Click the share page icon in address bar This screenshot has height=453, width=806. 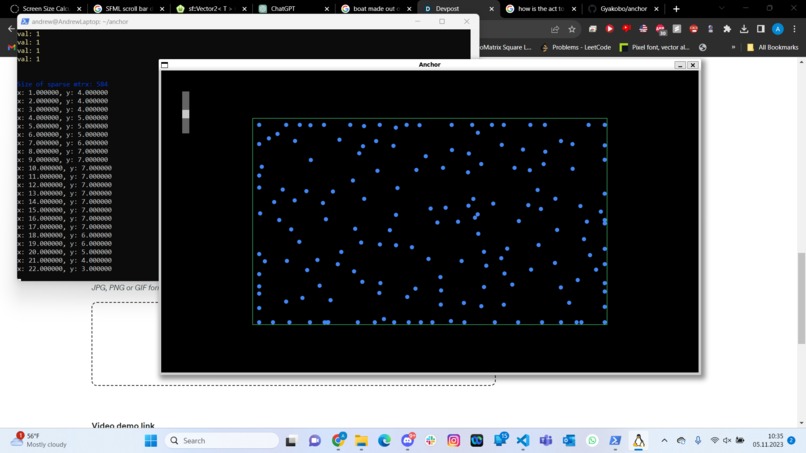[x=555, y=29]
